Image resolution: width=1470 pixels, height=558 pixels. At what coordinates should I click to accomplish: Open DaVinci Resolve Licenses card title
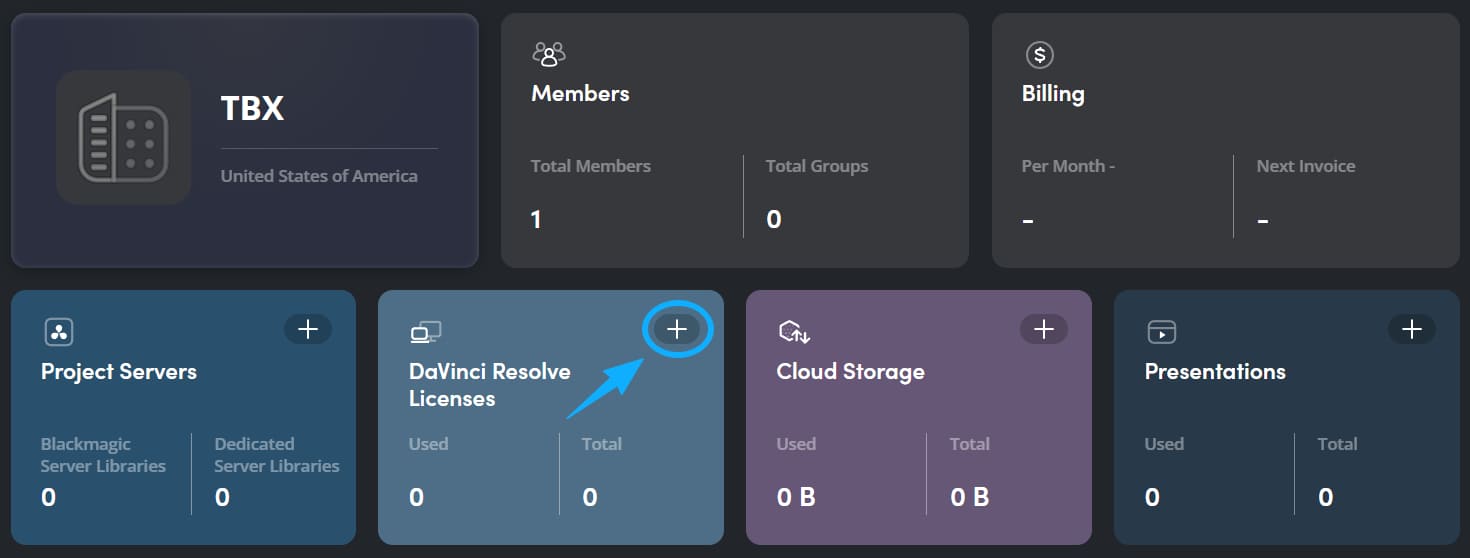coord(490,385)
